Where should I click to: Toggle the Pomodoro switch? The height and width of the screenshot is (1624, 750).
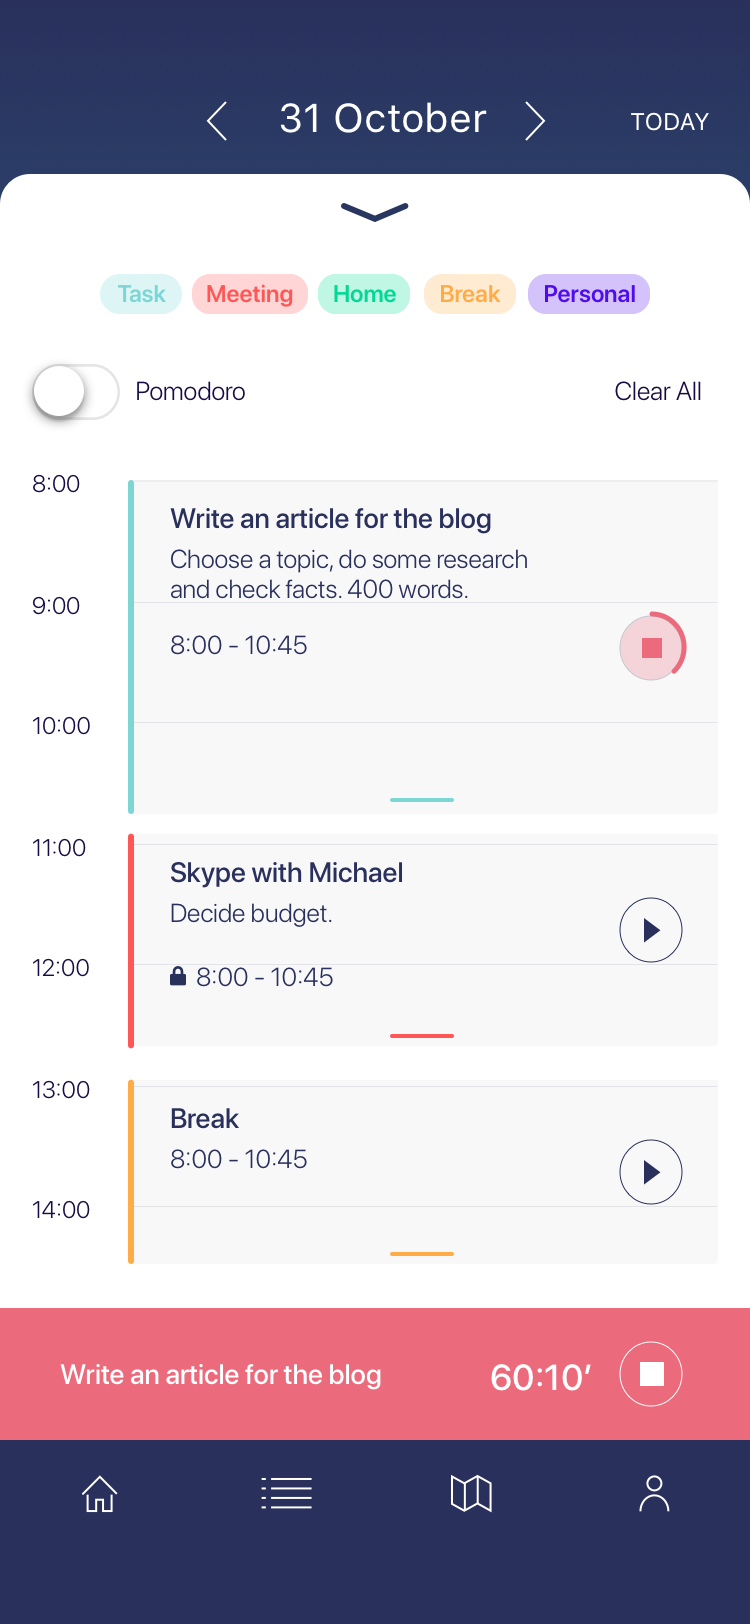pos(76,392)
